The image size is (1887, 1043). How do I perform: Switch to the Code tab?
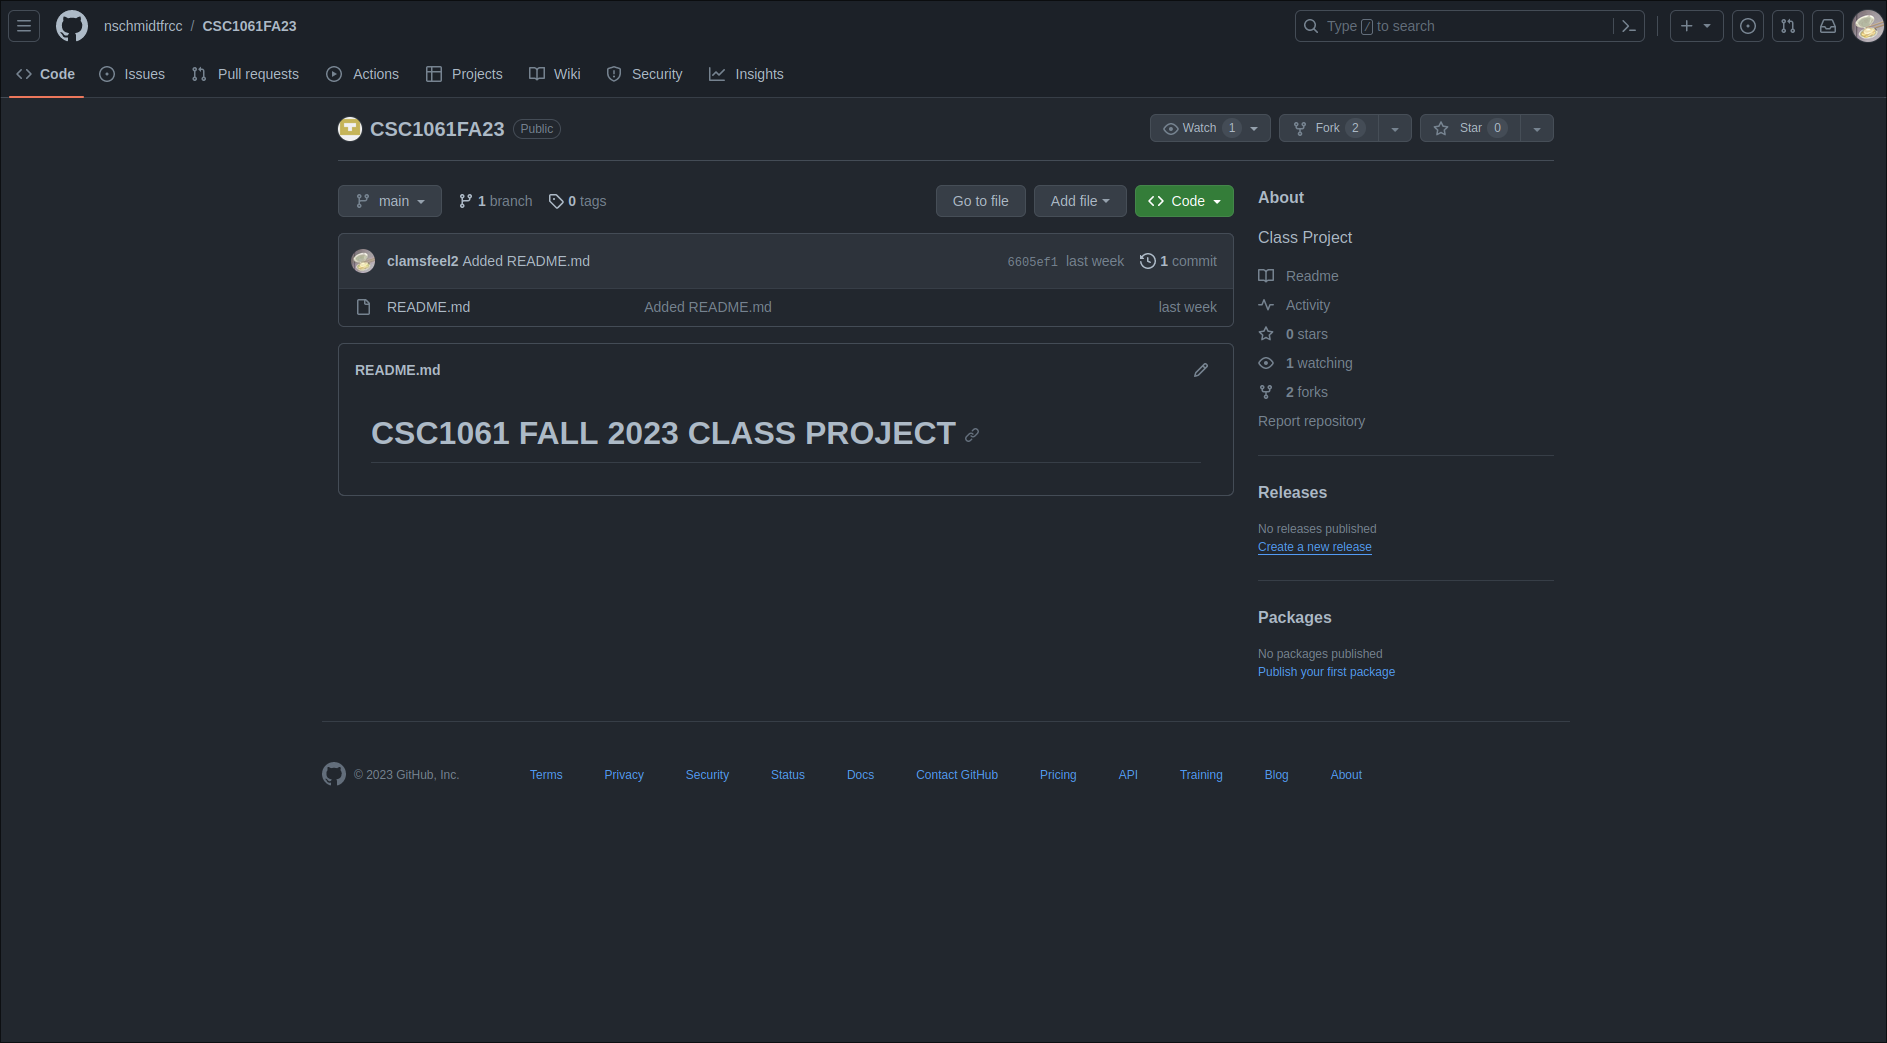(x=46, y=74)
